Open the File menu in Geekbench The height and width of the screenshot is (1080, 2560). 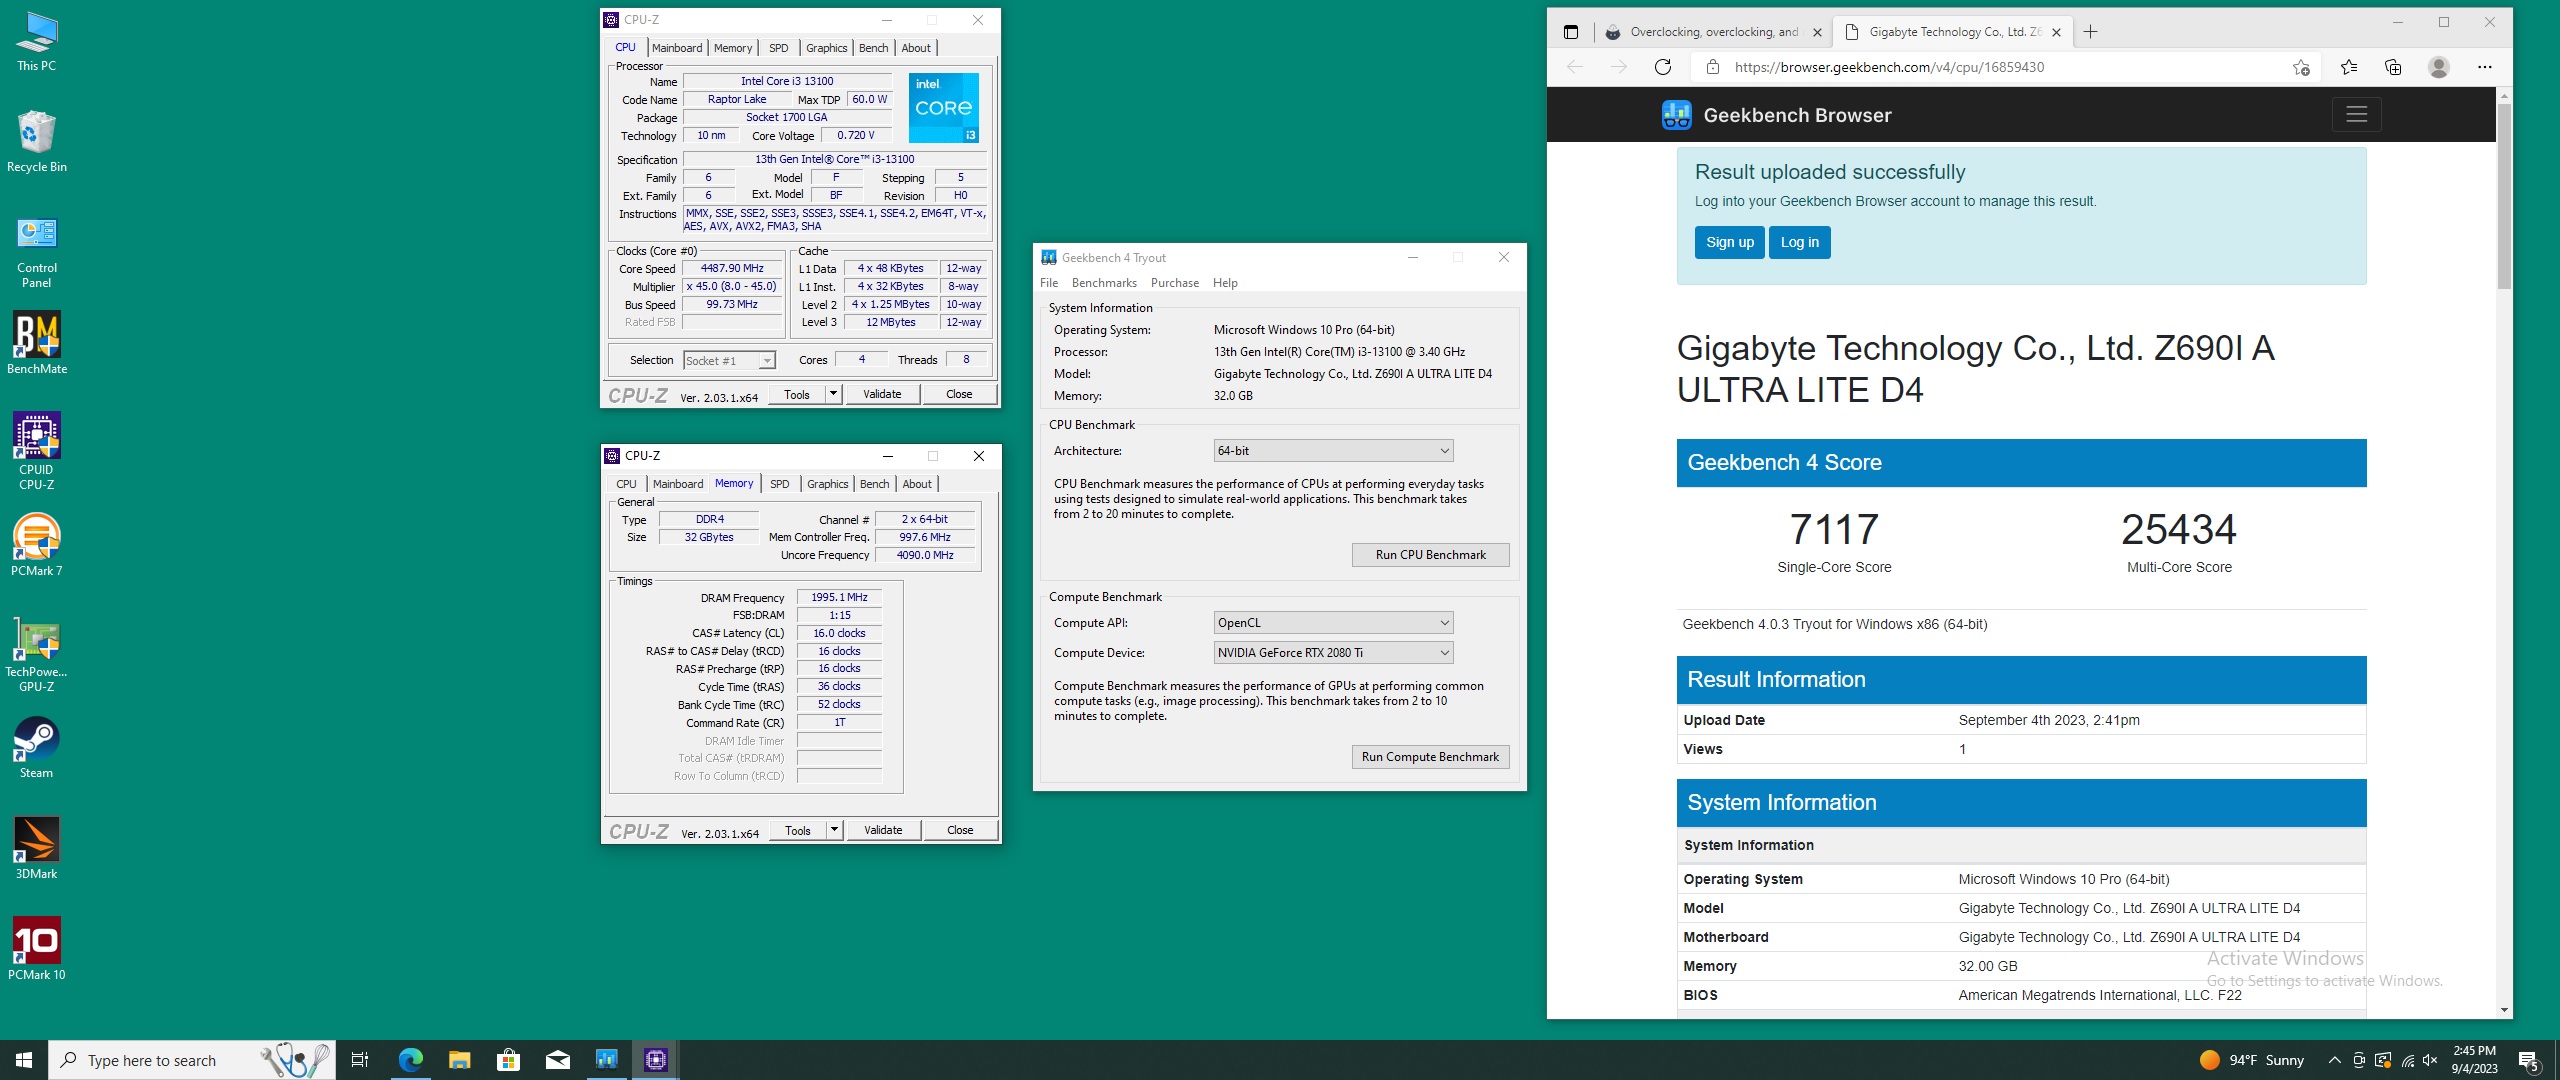click(1049, 283)
